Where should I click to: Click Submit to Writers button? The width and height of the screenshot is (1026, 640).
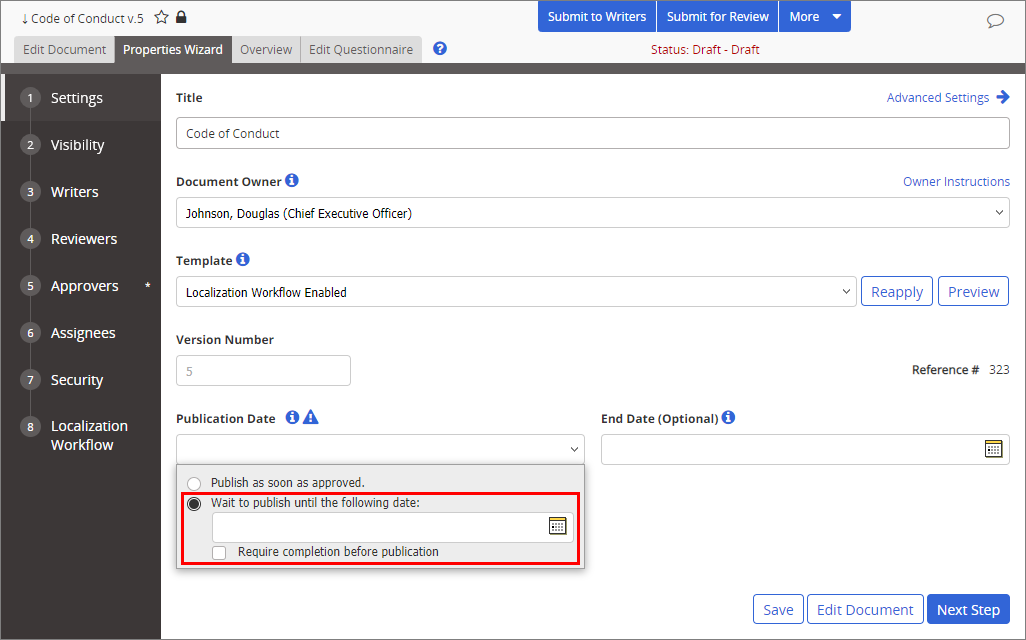[x=597, y=17]
